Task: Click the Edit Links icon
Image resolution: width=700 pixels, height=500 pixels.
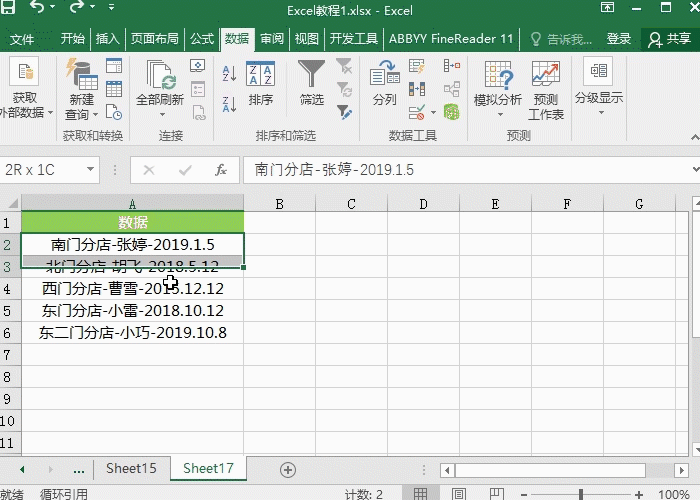Action: 198,112
